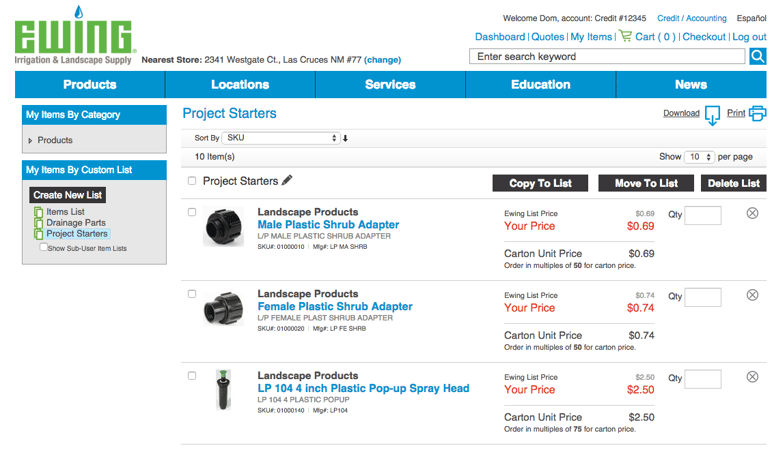Focus the Enter search keyword field
This screenshot has width=772, height=450.
coord(607,56)
